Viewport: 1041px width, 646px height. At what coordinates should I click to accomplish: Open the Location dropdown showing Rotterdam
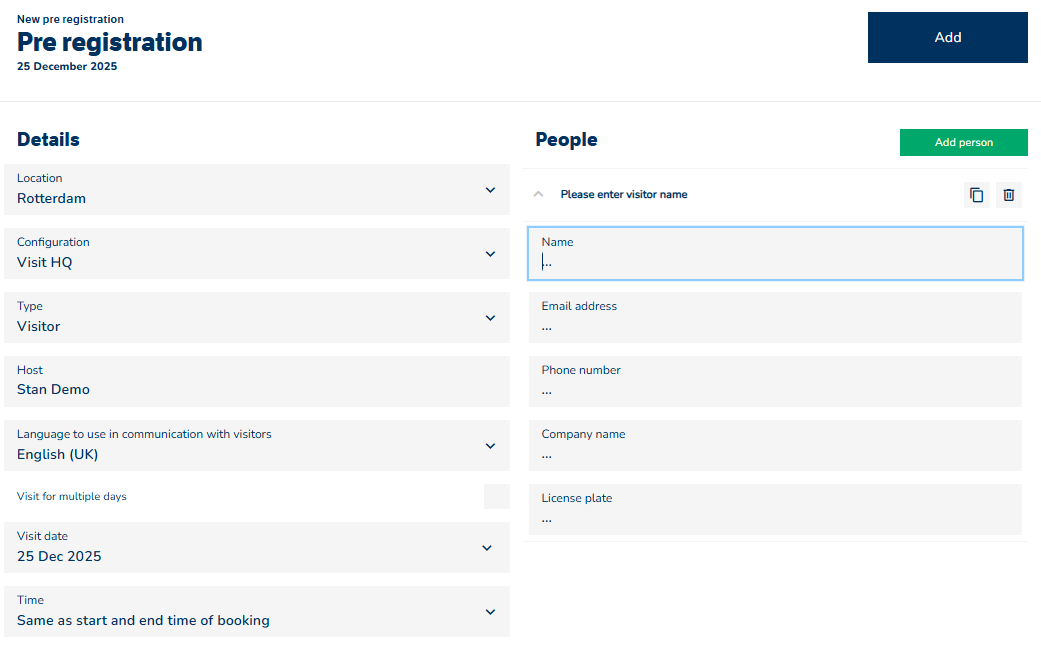tap(257, 190)
